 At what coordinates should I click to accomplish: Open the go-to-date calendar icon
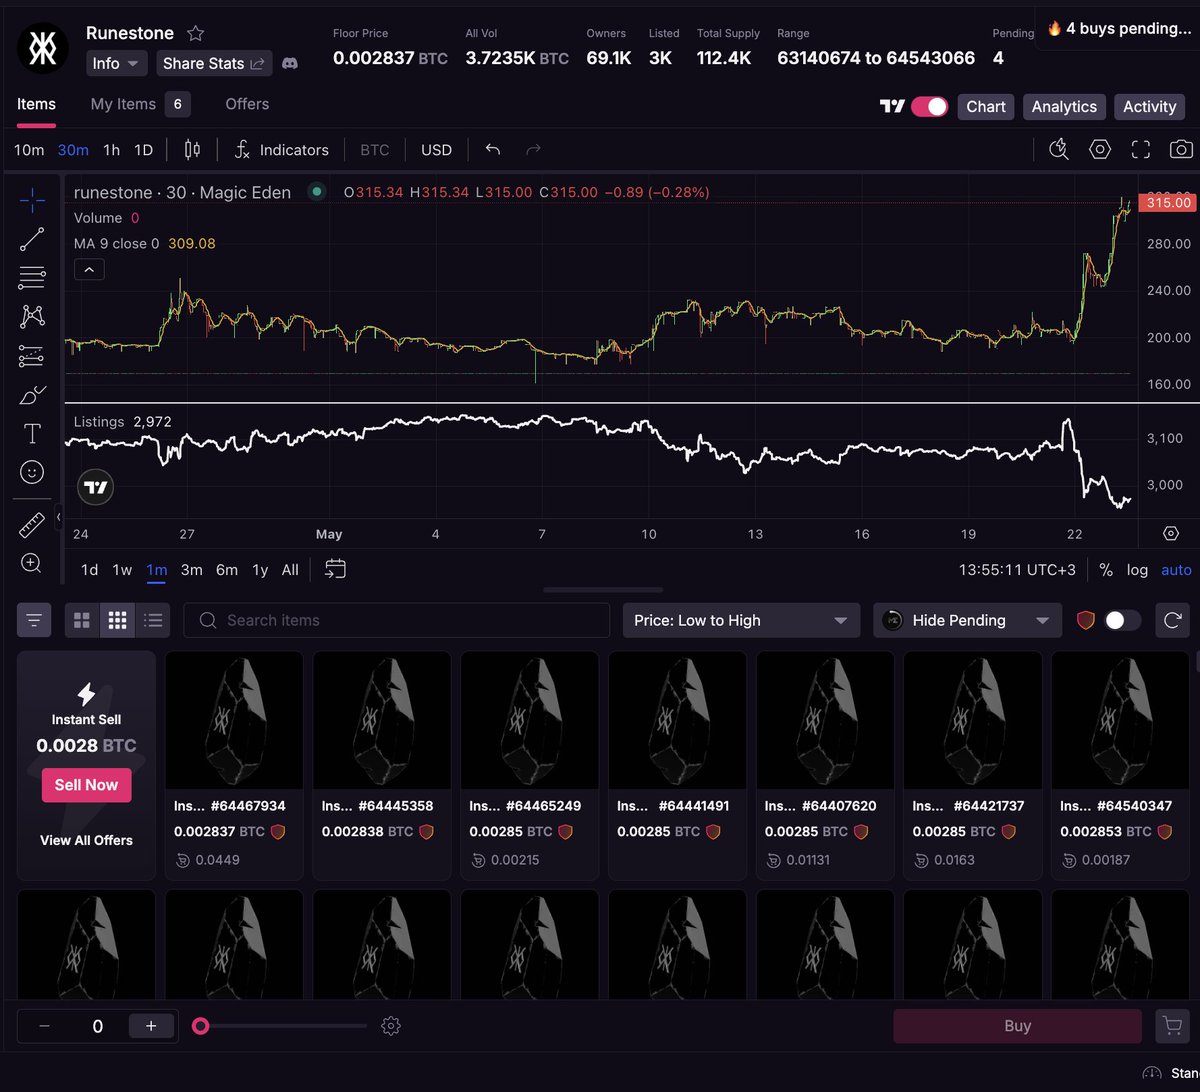336,569
